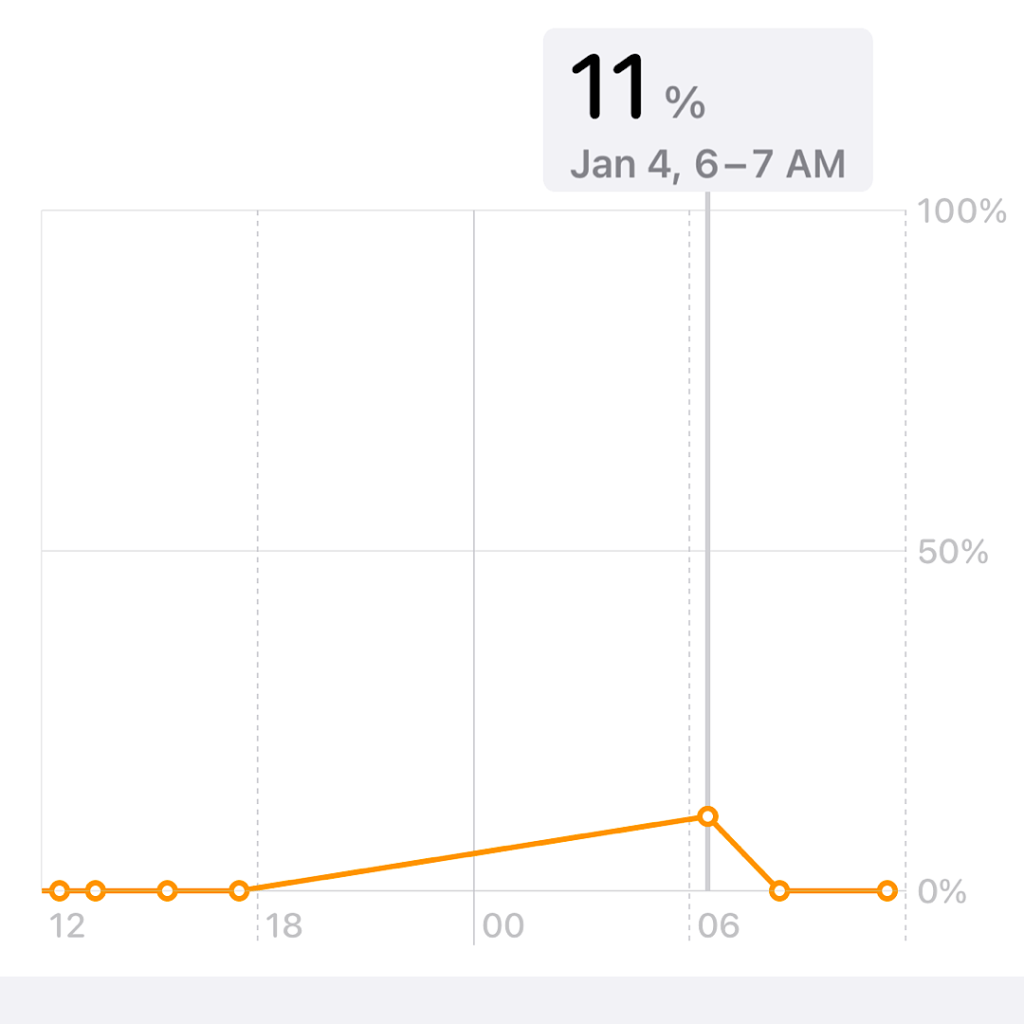Screen dimensions: 1024x1024
Task: Select the first data point on the left
Action: click(60, 890)
